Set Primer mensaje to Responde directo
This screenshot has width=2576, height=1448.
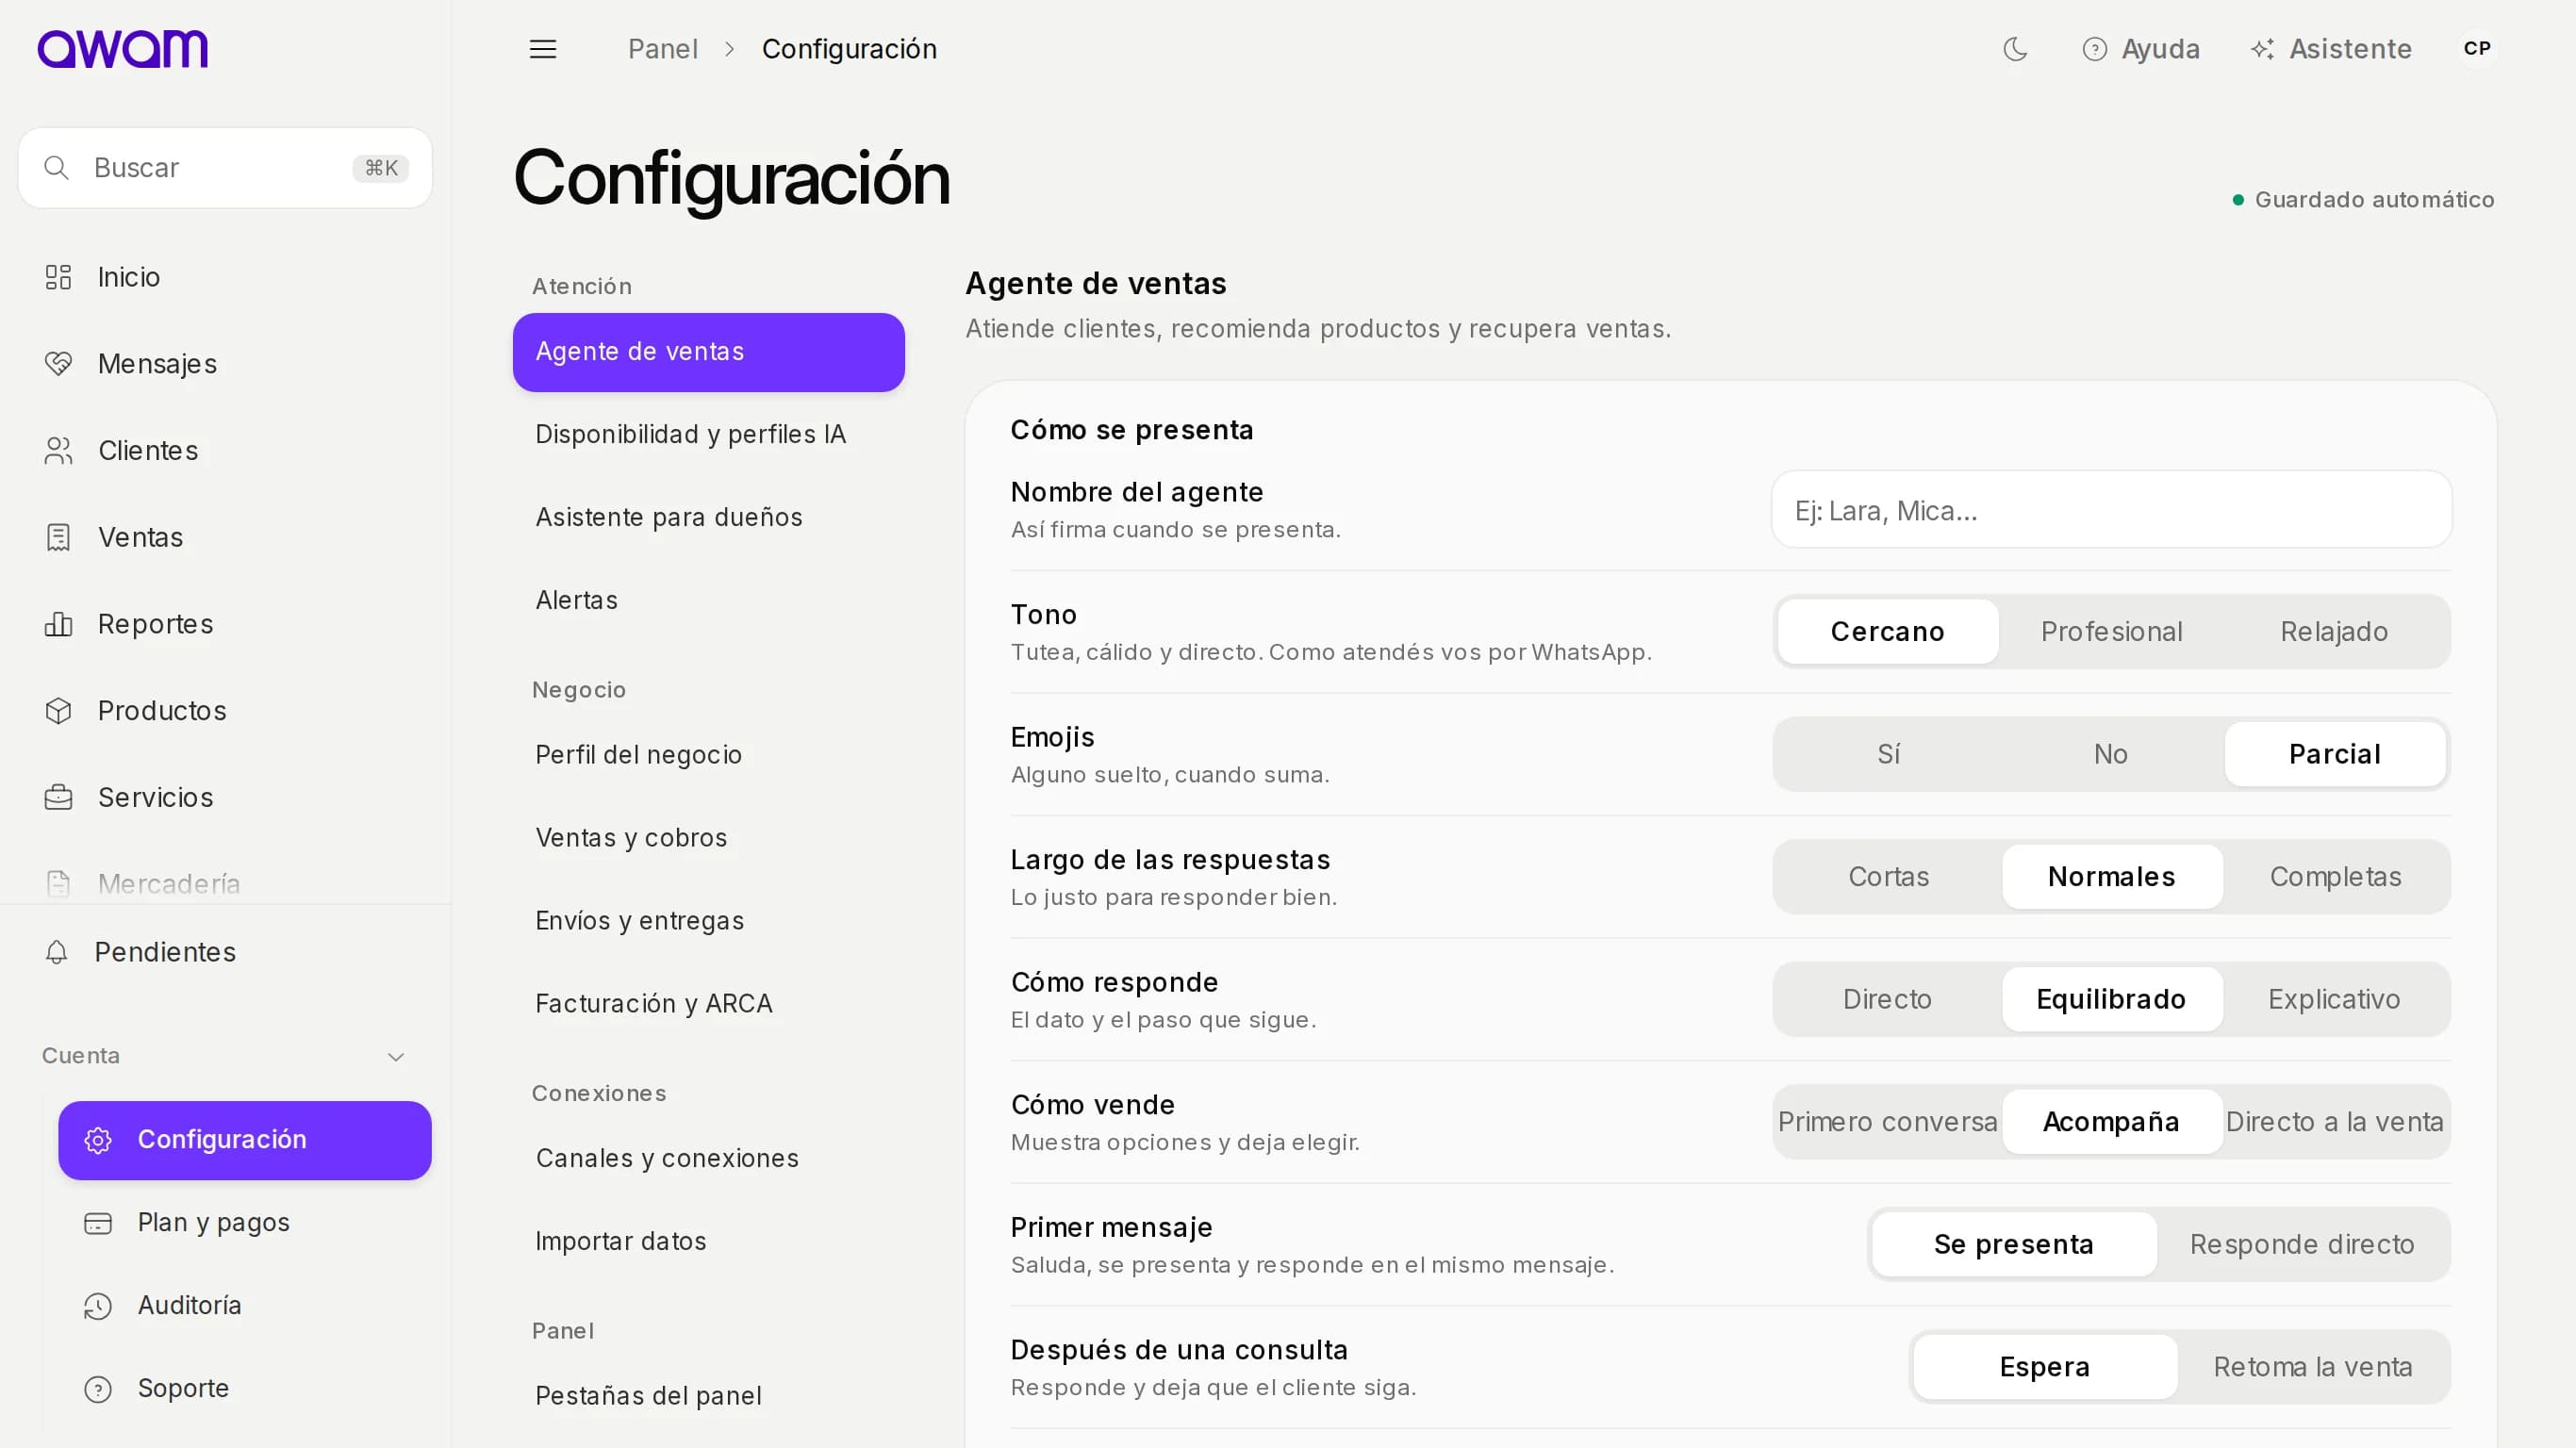(x=2301, y=1244)
